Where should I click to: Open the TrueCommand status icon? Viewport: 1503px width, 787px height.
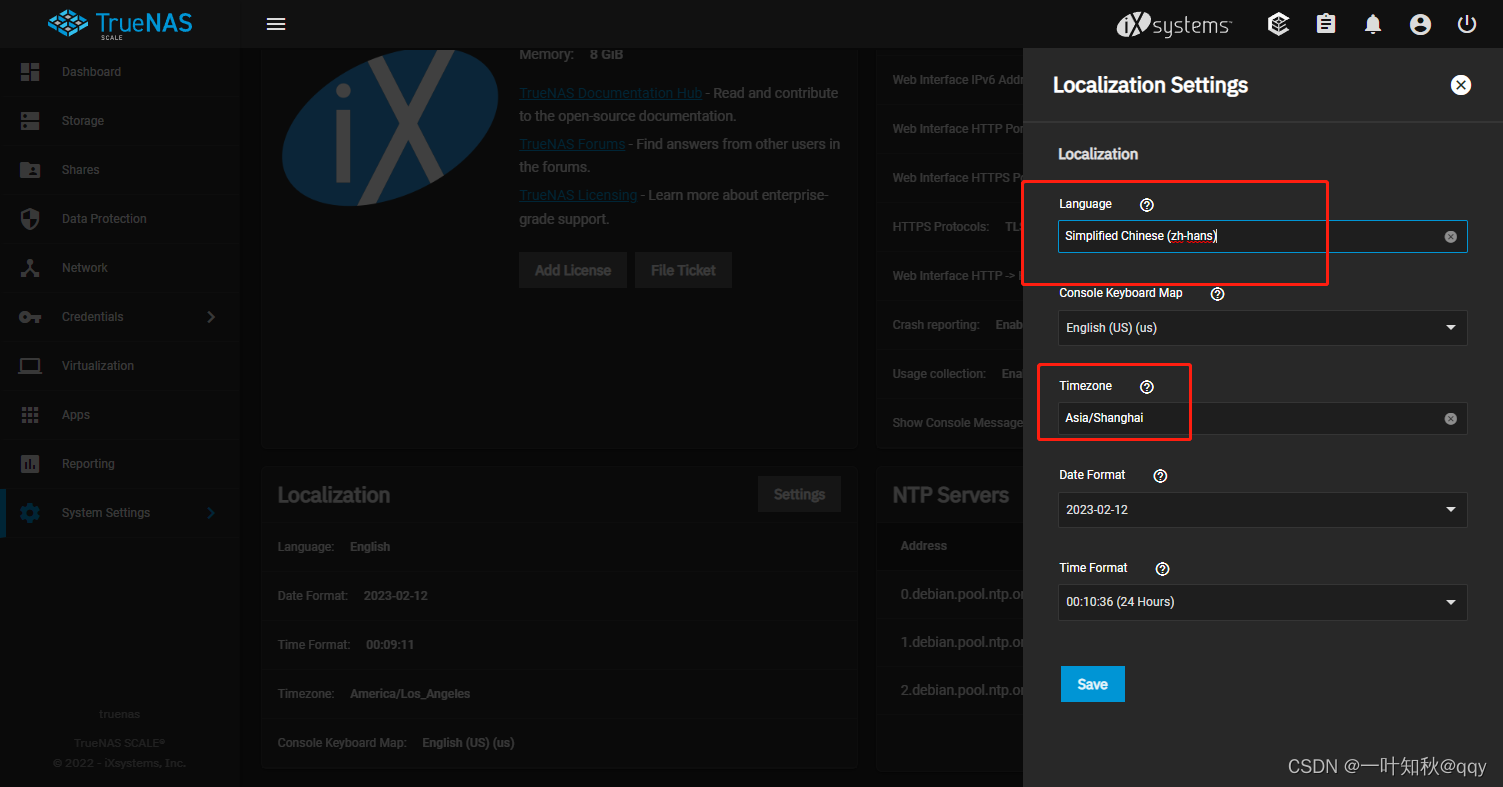tap(1278, 24)
